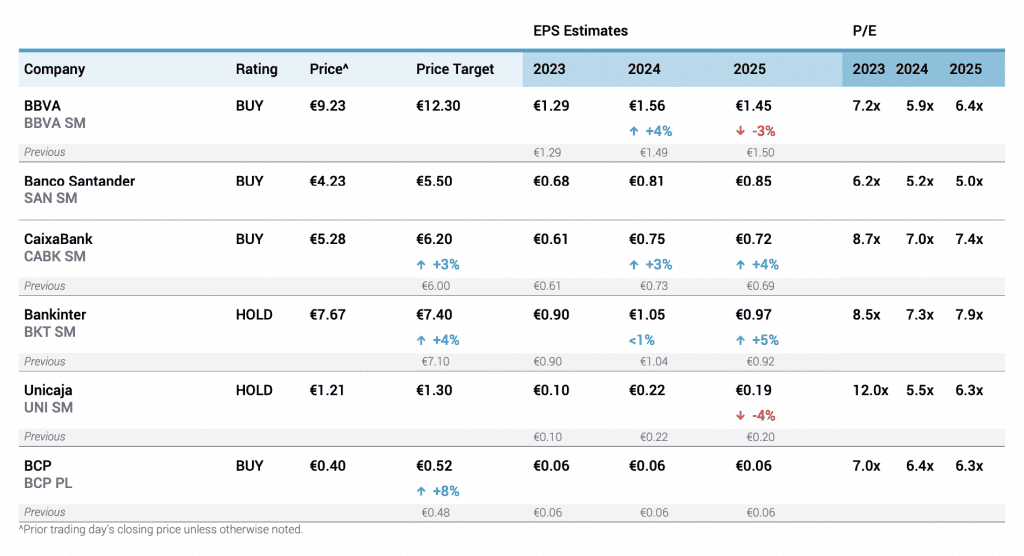Click the P/E 2025 column header
This screenshot has width=1024, height=556.
click(965, 70)
